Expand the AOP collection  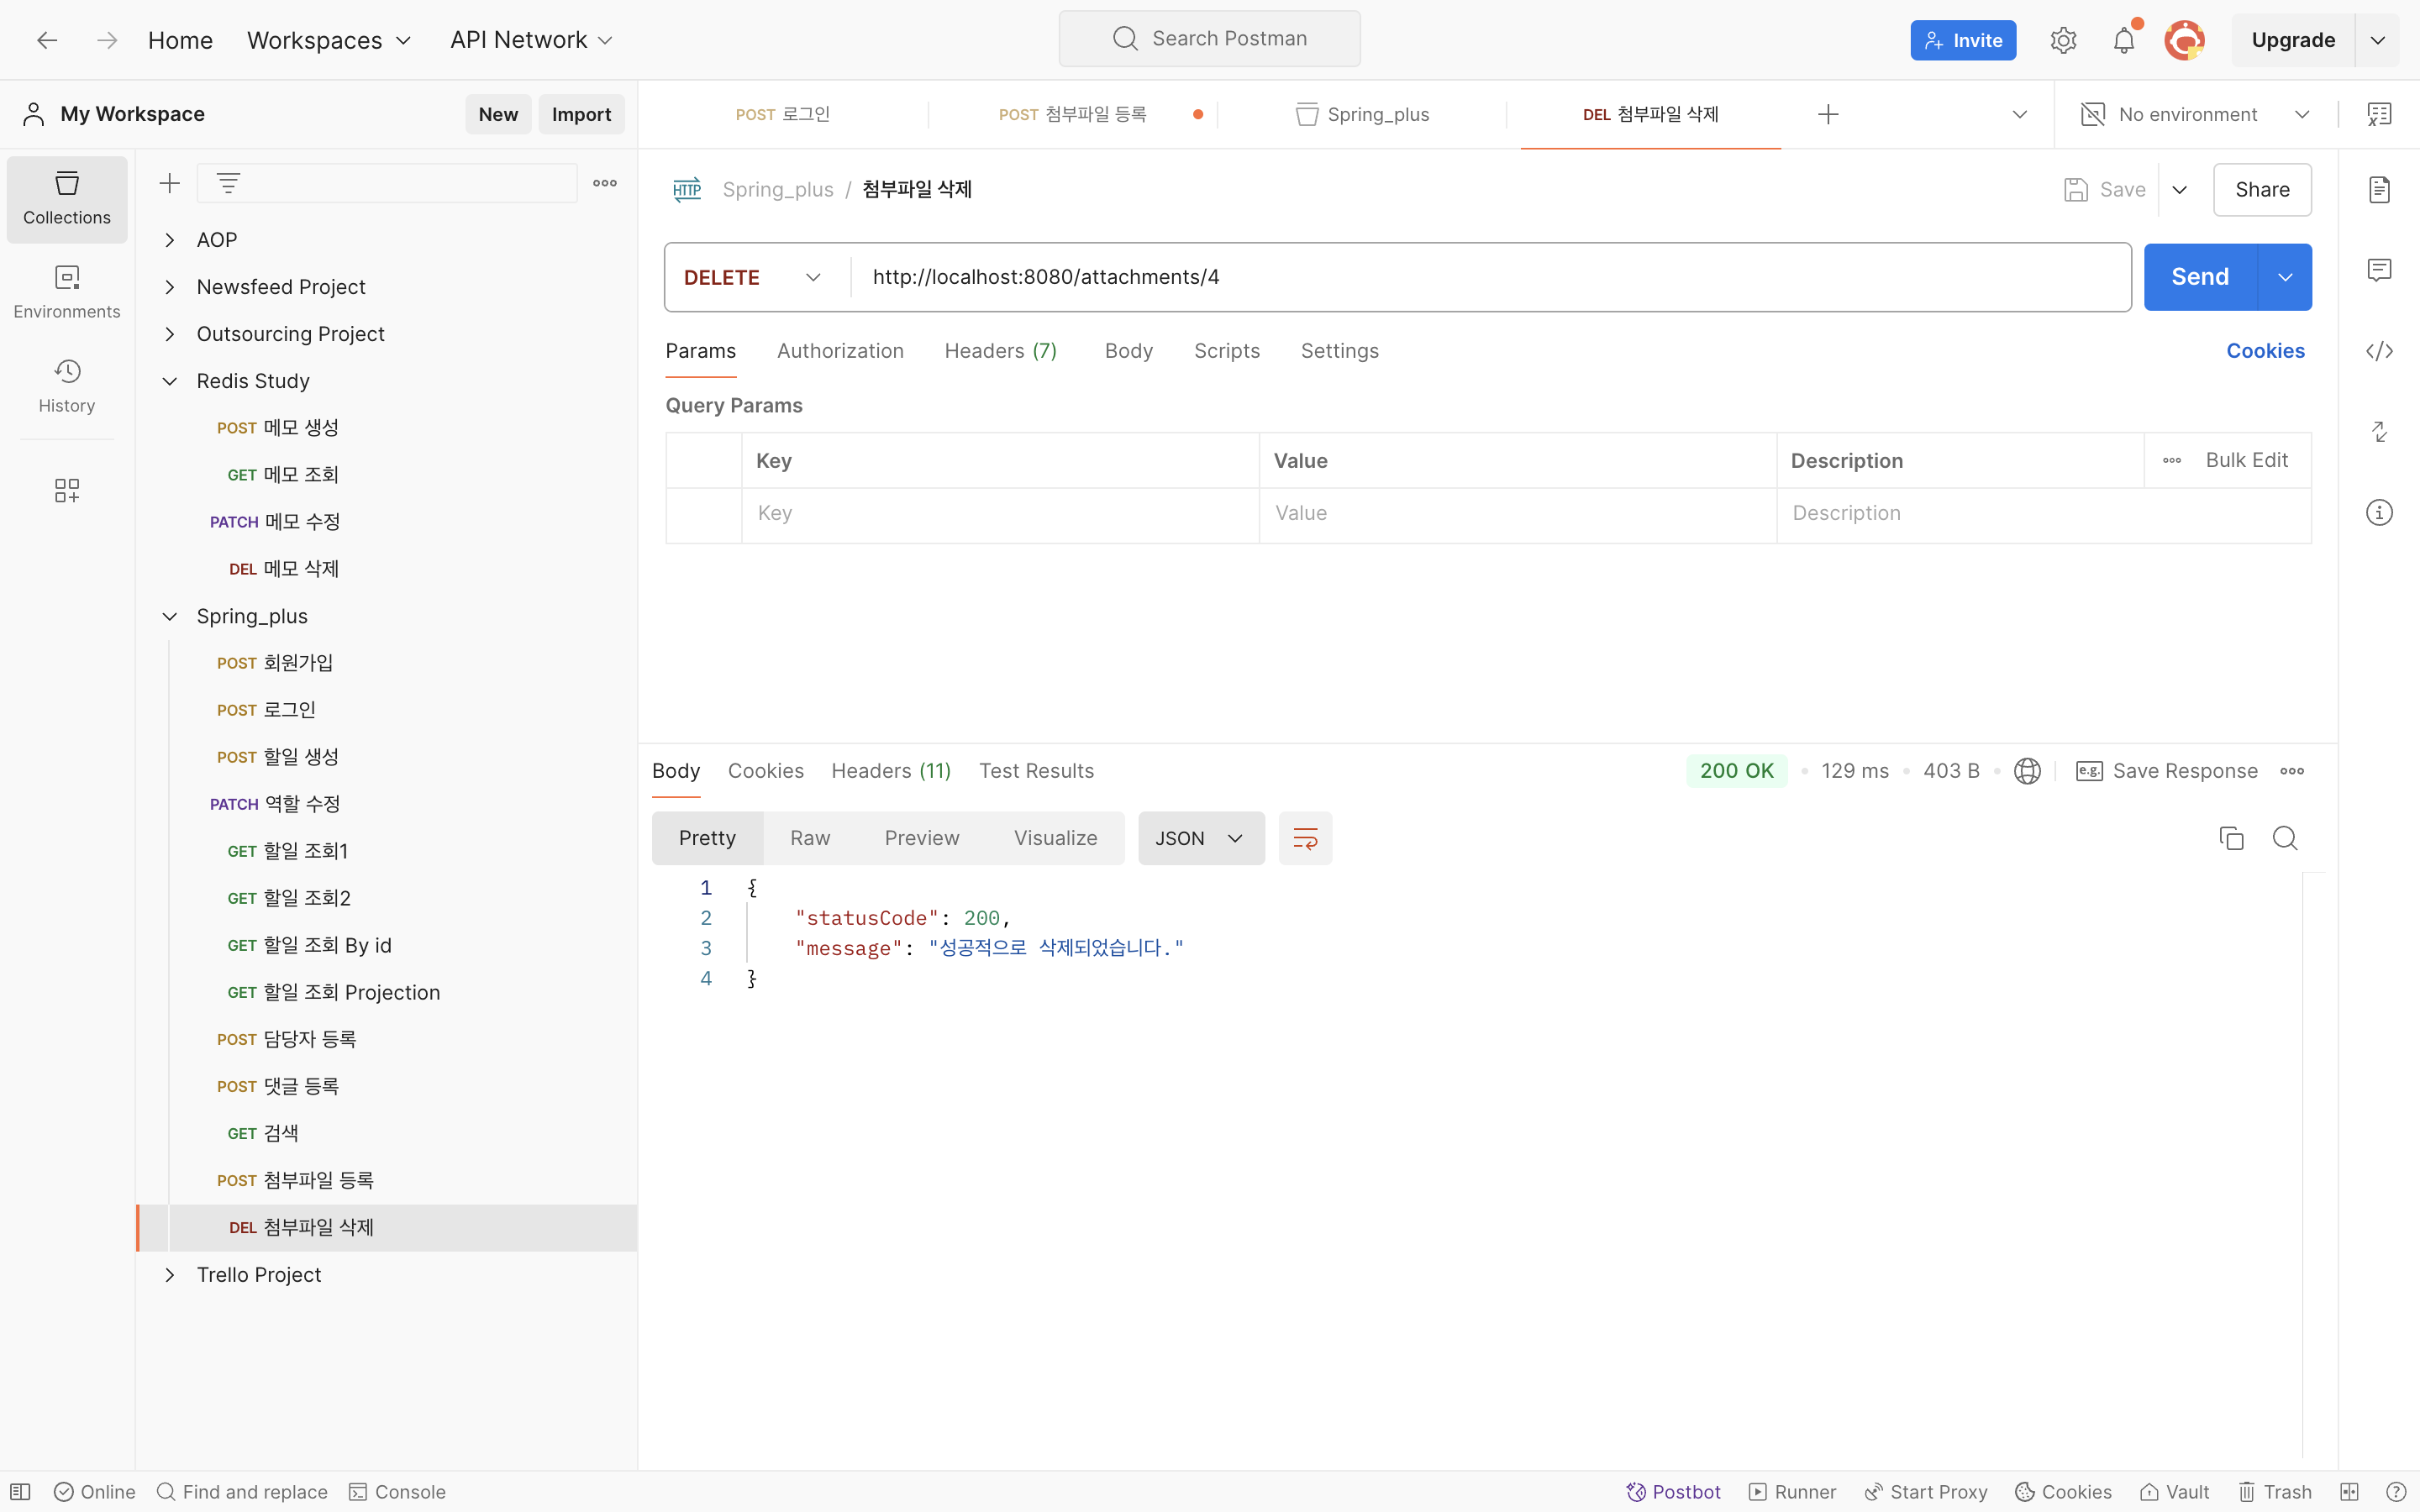coord(170,240)
